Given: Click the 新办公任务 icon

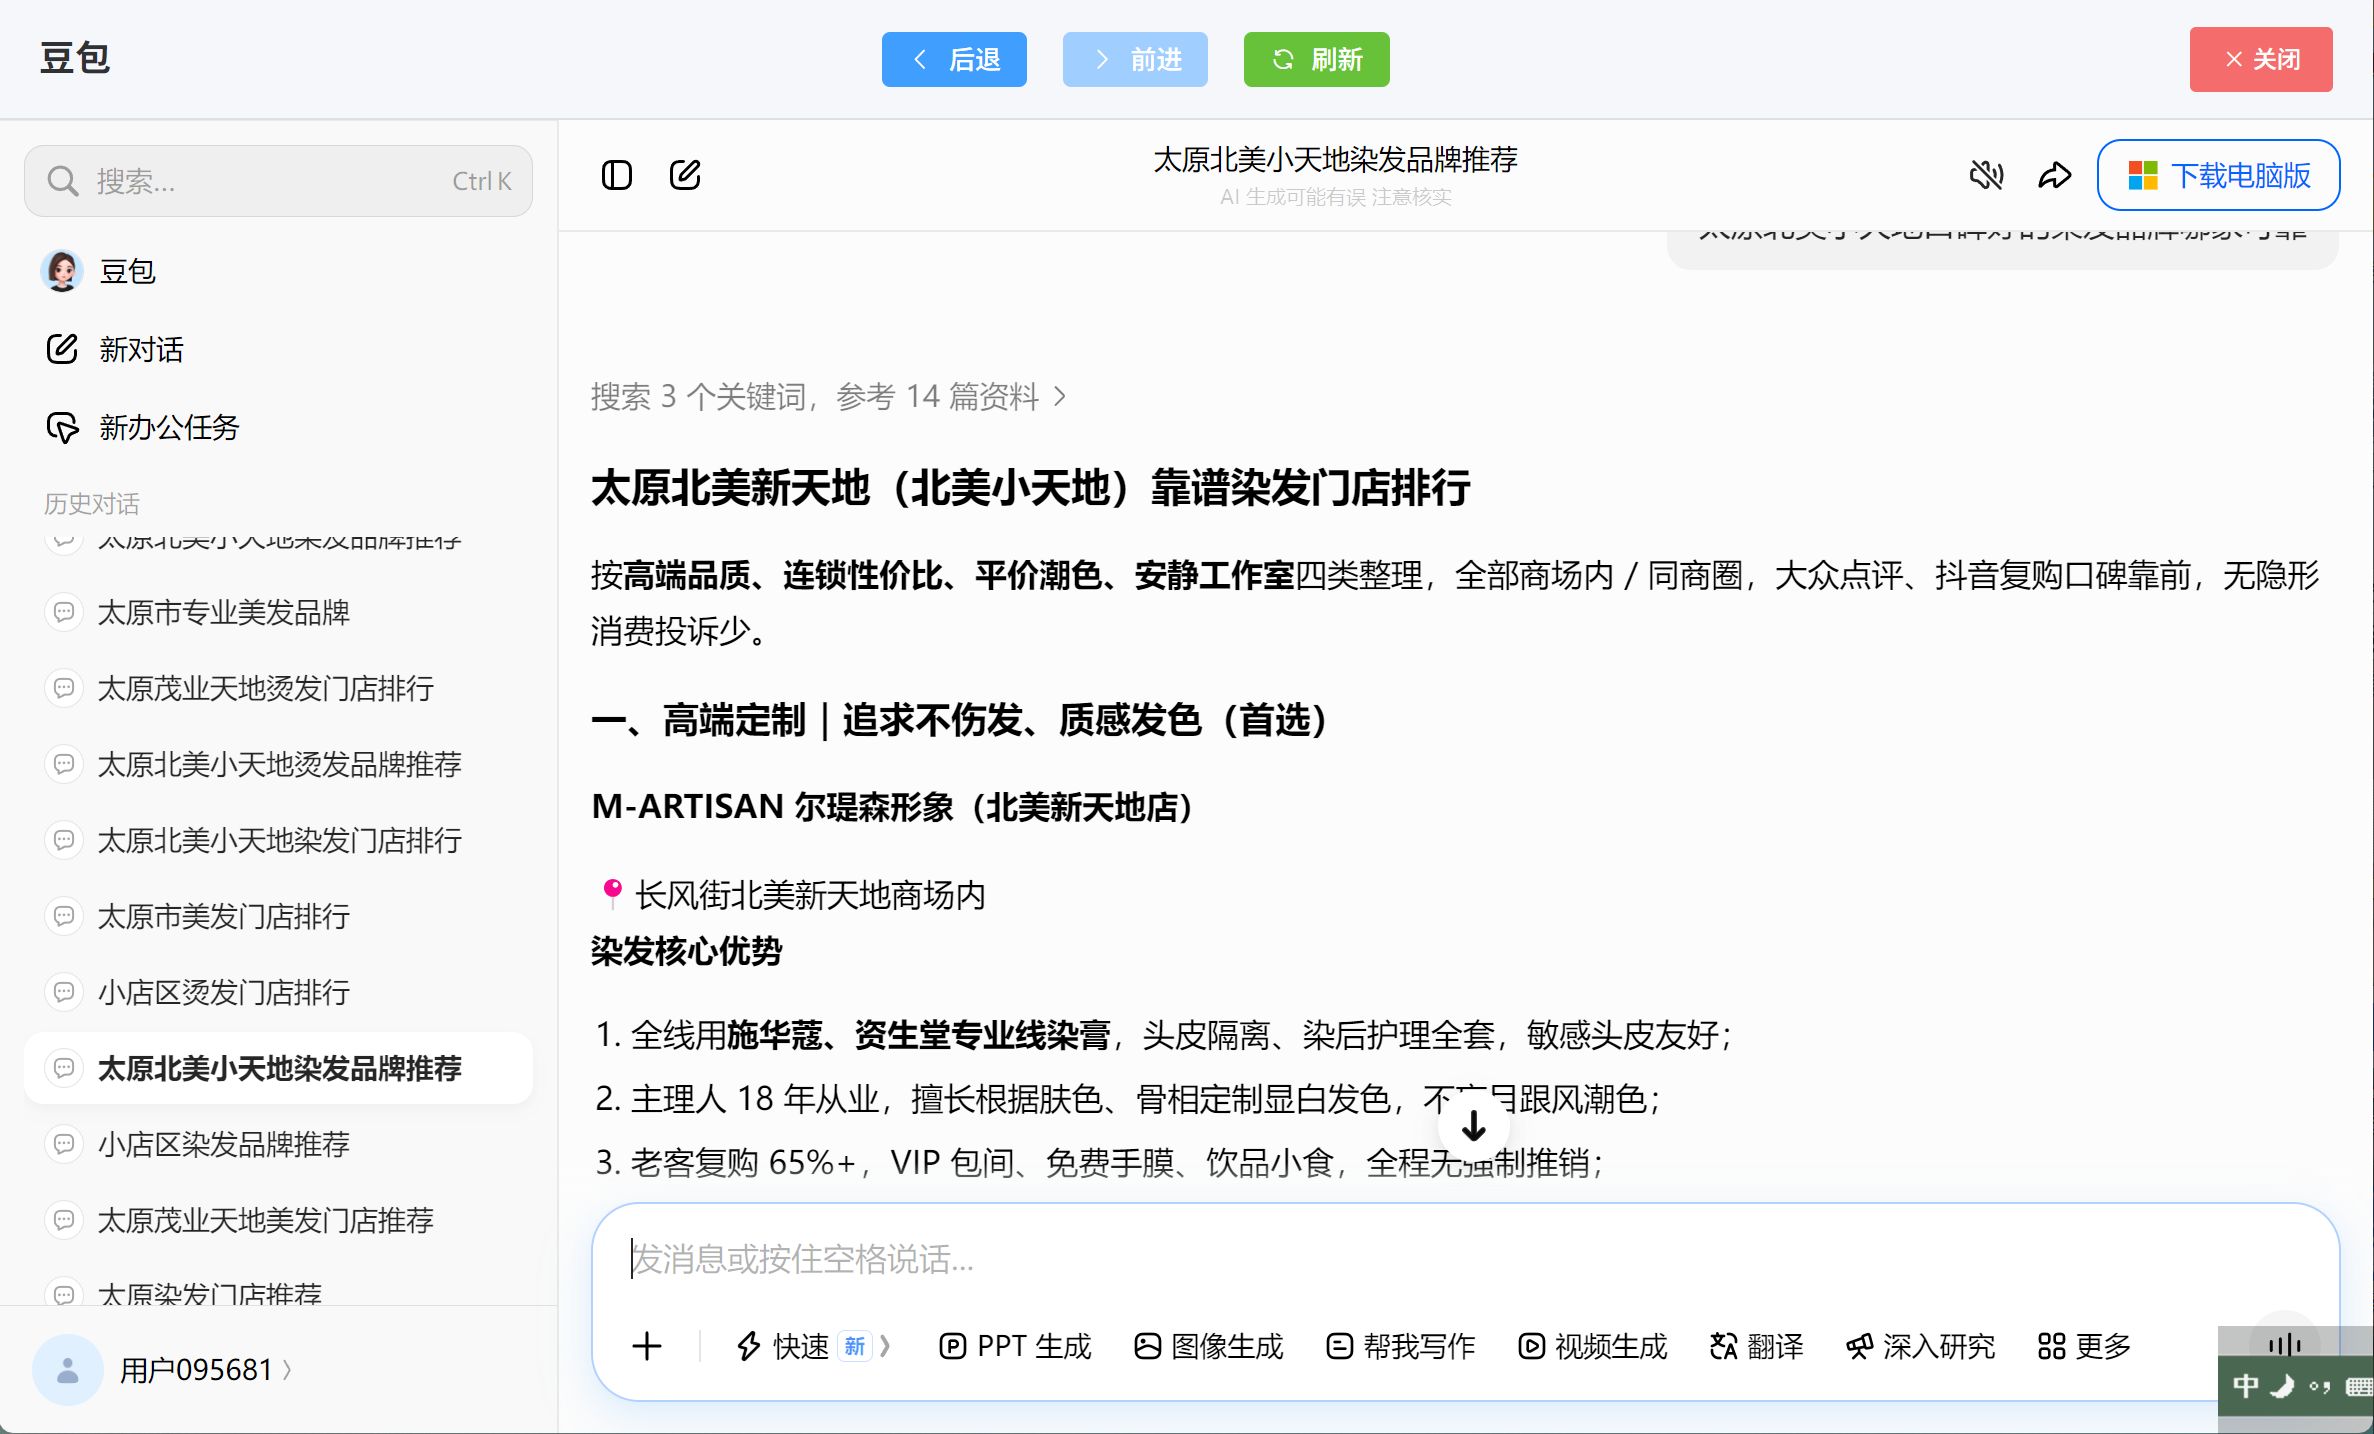Looking at the screenshot, I should coord(62,427).
